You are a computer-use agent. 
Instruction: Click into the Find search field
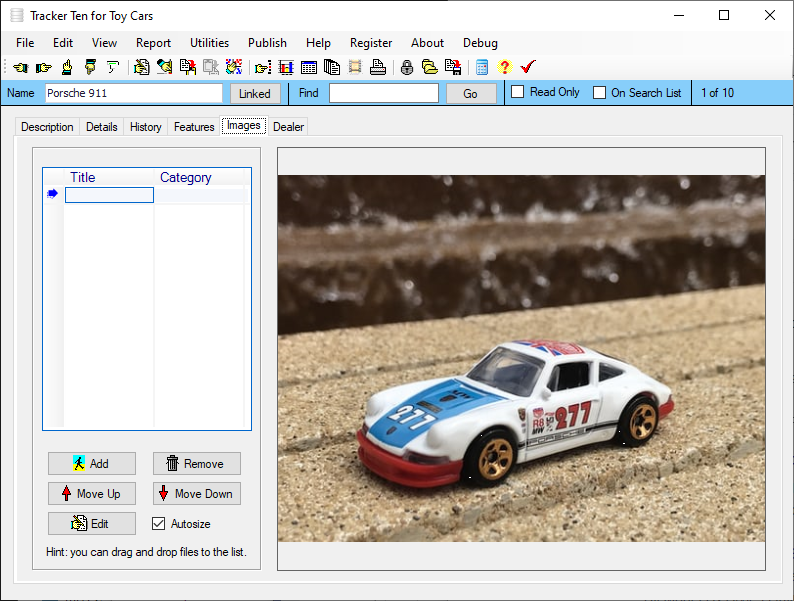click(x=384, y=93)
